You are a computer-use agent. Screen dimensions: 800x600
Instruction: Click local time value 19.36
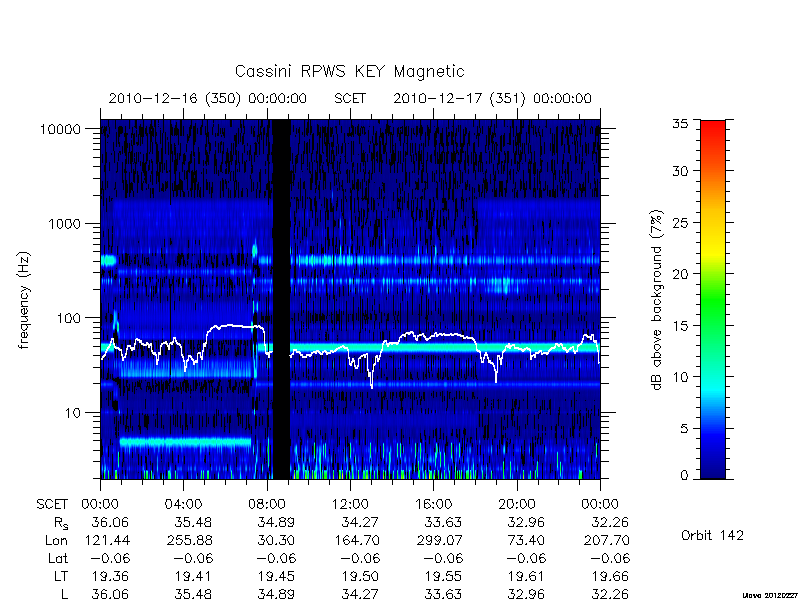110,577
